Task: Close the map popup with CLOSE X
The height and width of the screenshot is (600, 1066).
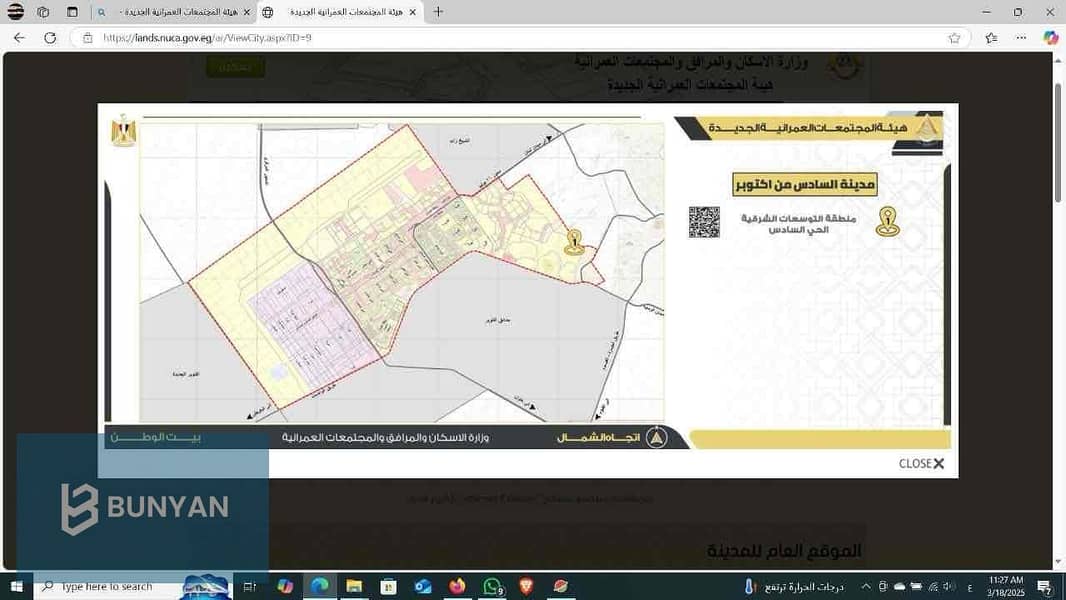Action: click(x=921, y=463)
